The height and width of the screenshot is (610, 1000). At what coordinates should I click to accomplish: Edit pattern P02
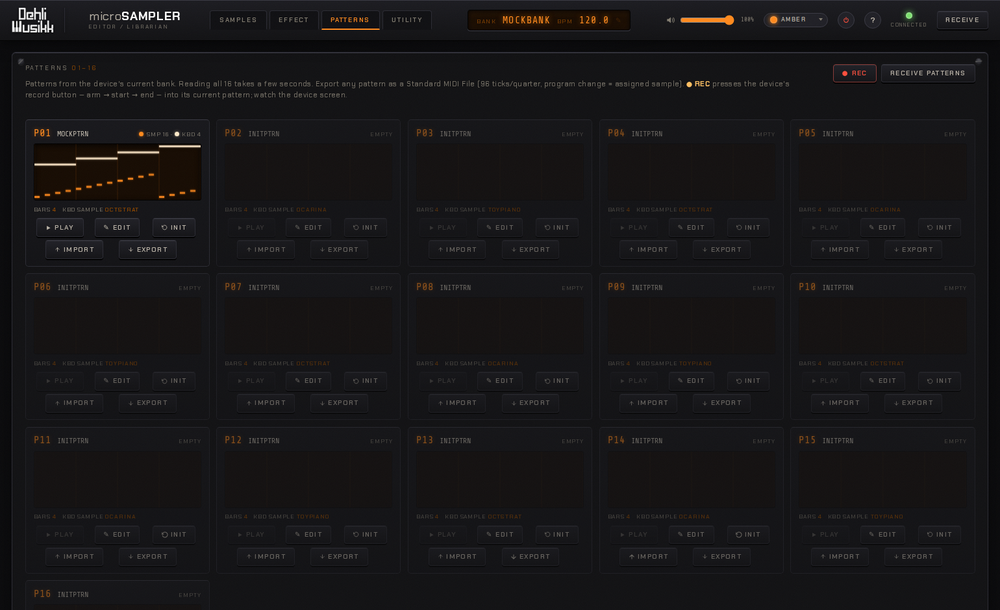pyautogui.click(x=308, y=227)
